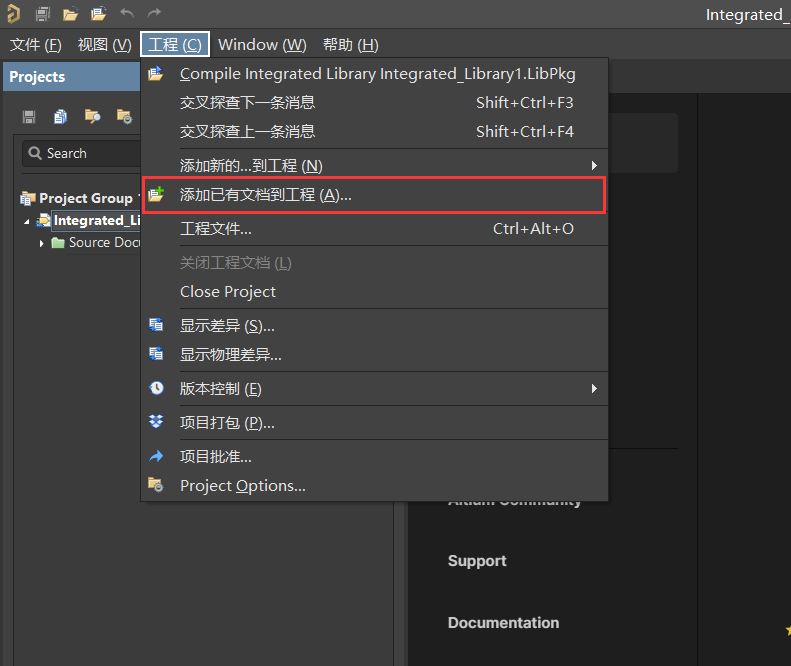This screenshot has height=666, width=791.
Task: Click the Compile Integrated Library menu icon
Action: pyautogui.click(x=155, y=74)
